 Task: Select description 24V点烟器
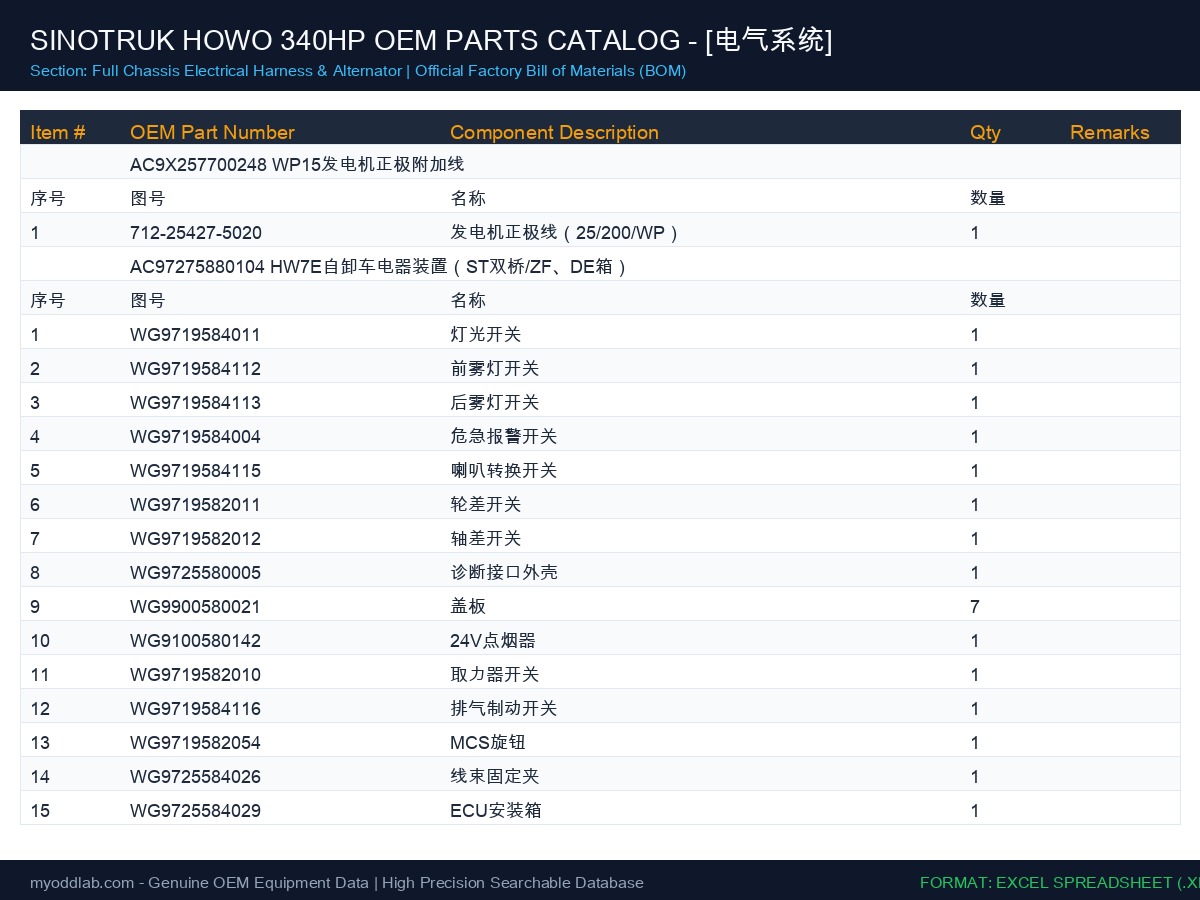(493, 641)
